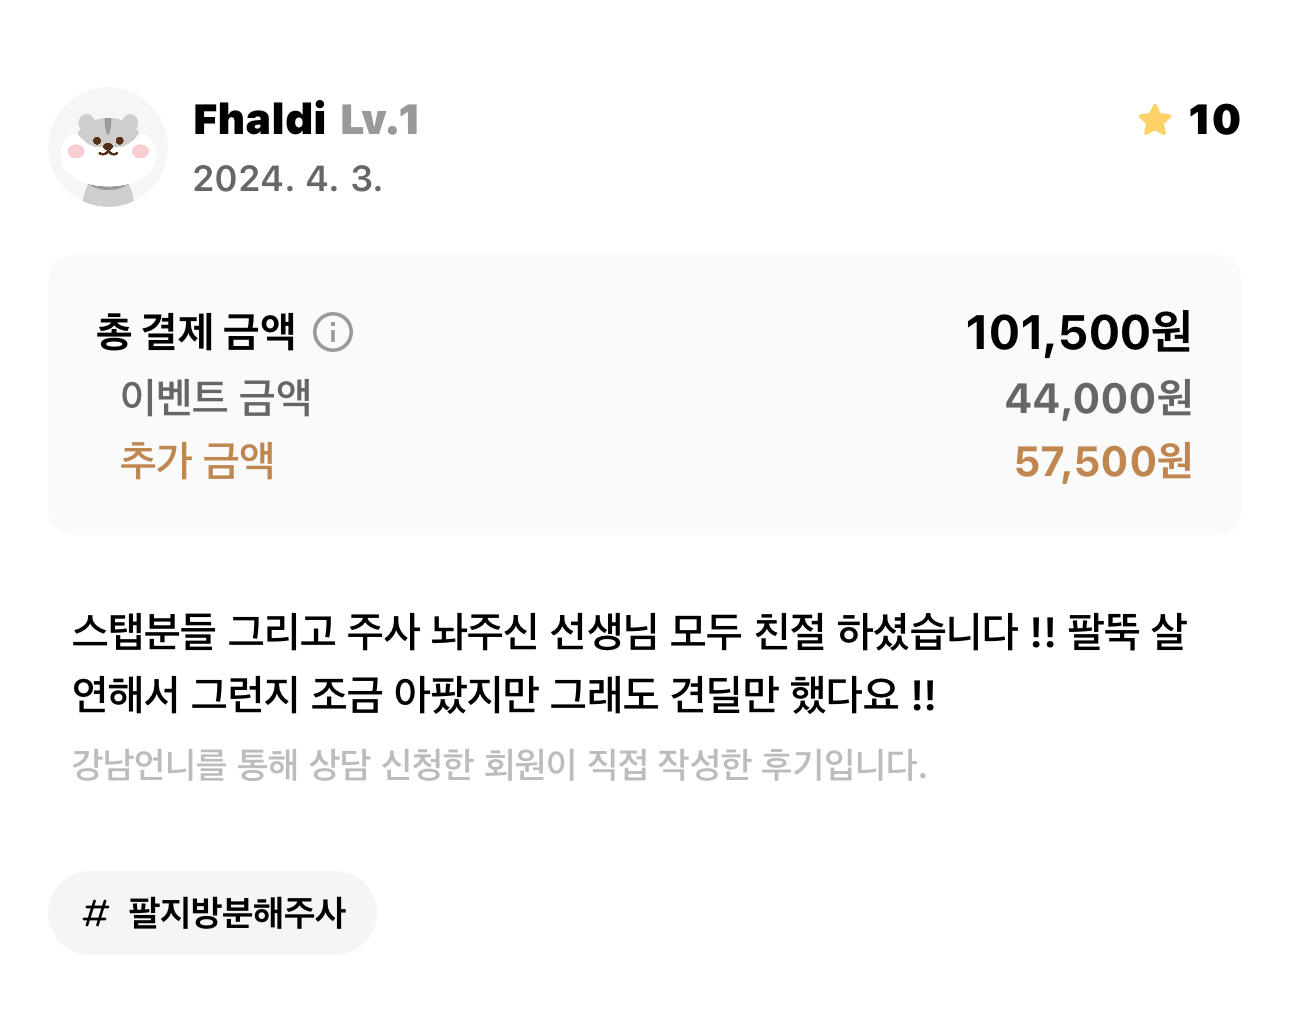Select the orange 추가 금액 label
This screenshot has width=1290, height=1015.
[197, 460]
